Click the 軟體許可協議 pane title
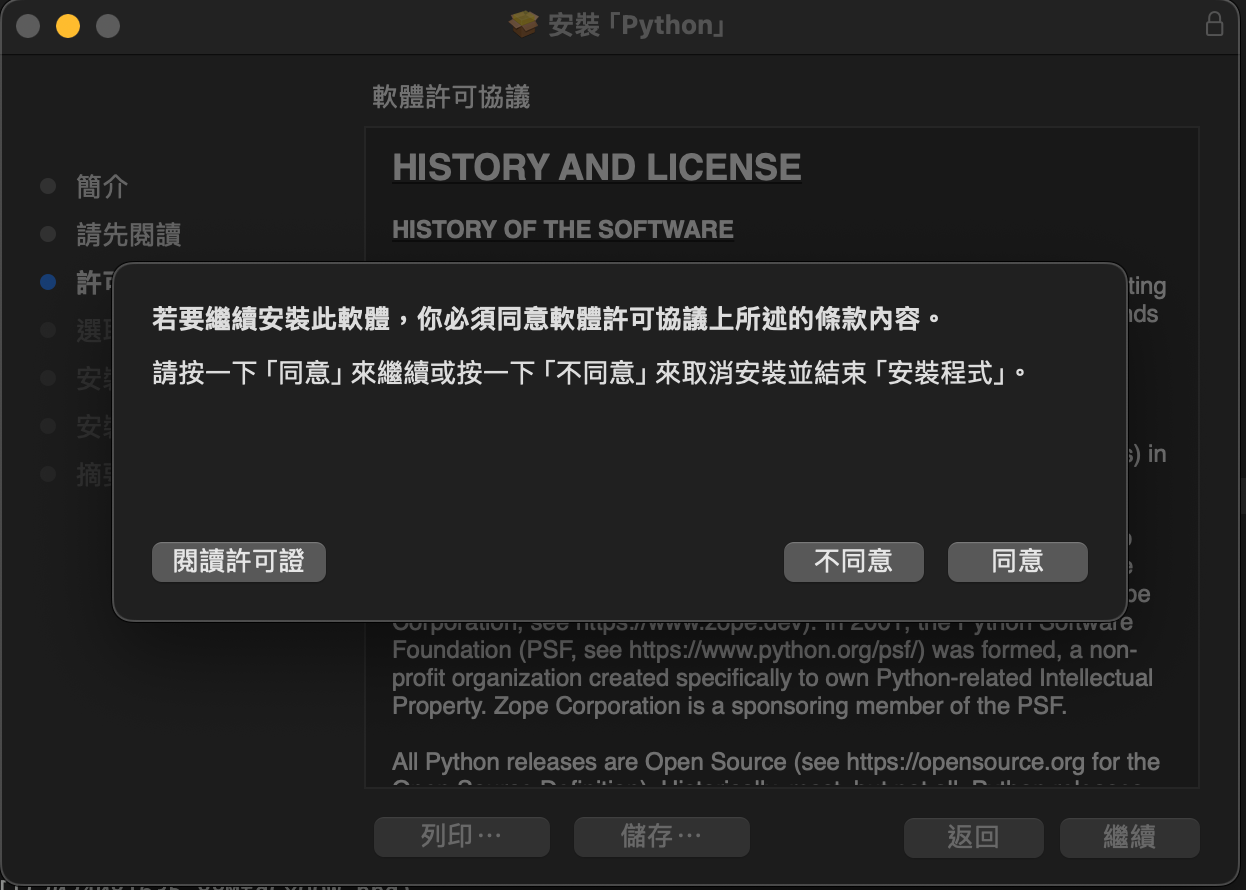 click(451, 97)
